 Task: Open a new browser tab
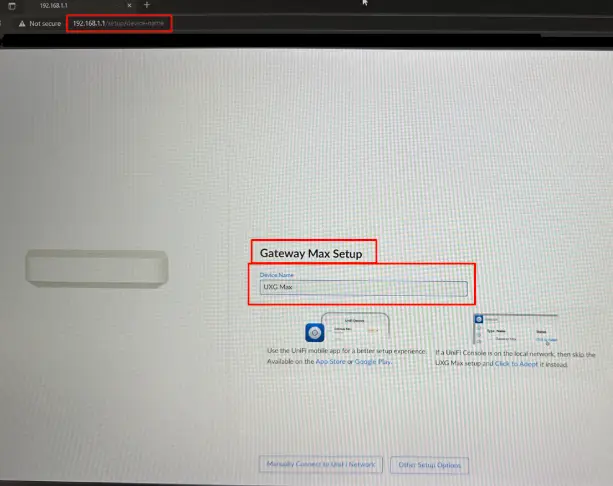pos(147,5)
